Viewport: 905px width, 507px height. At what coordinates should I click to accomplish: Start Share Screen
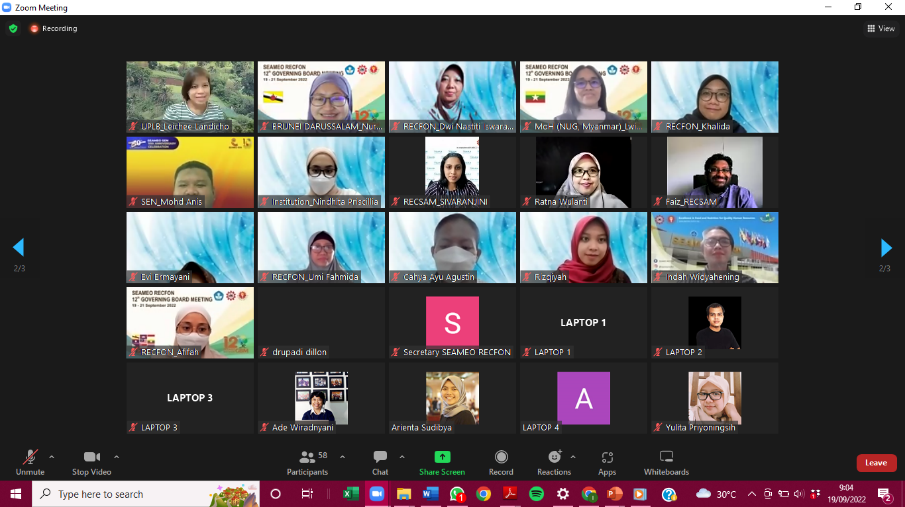441,461
